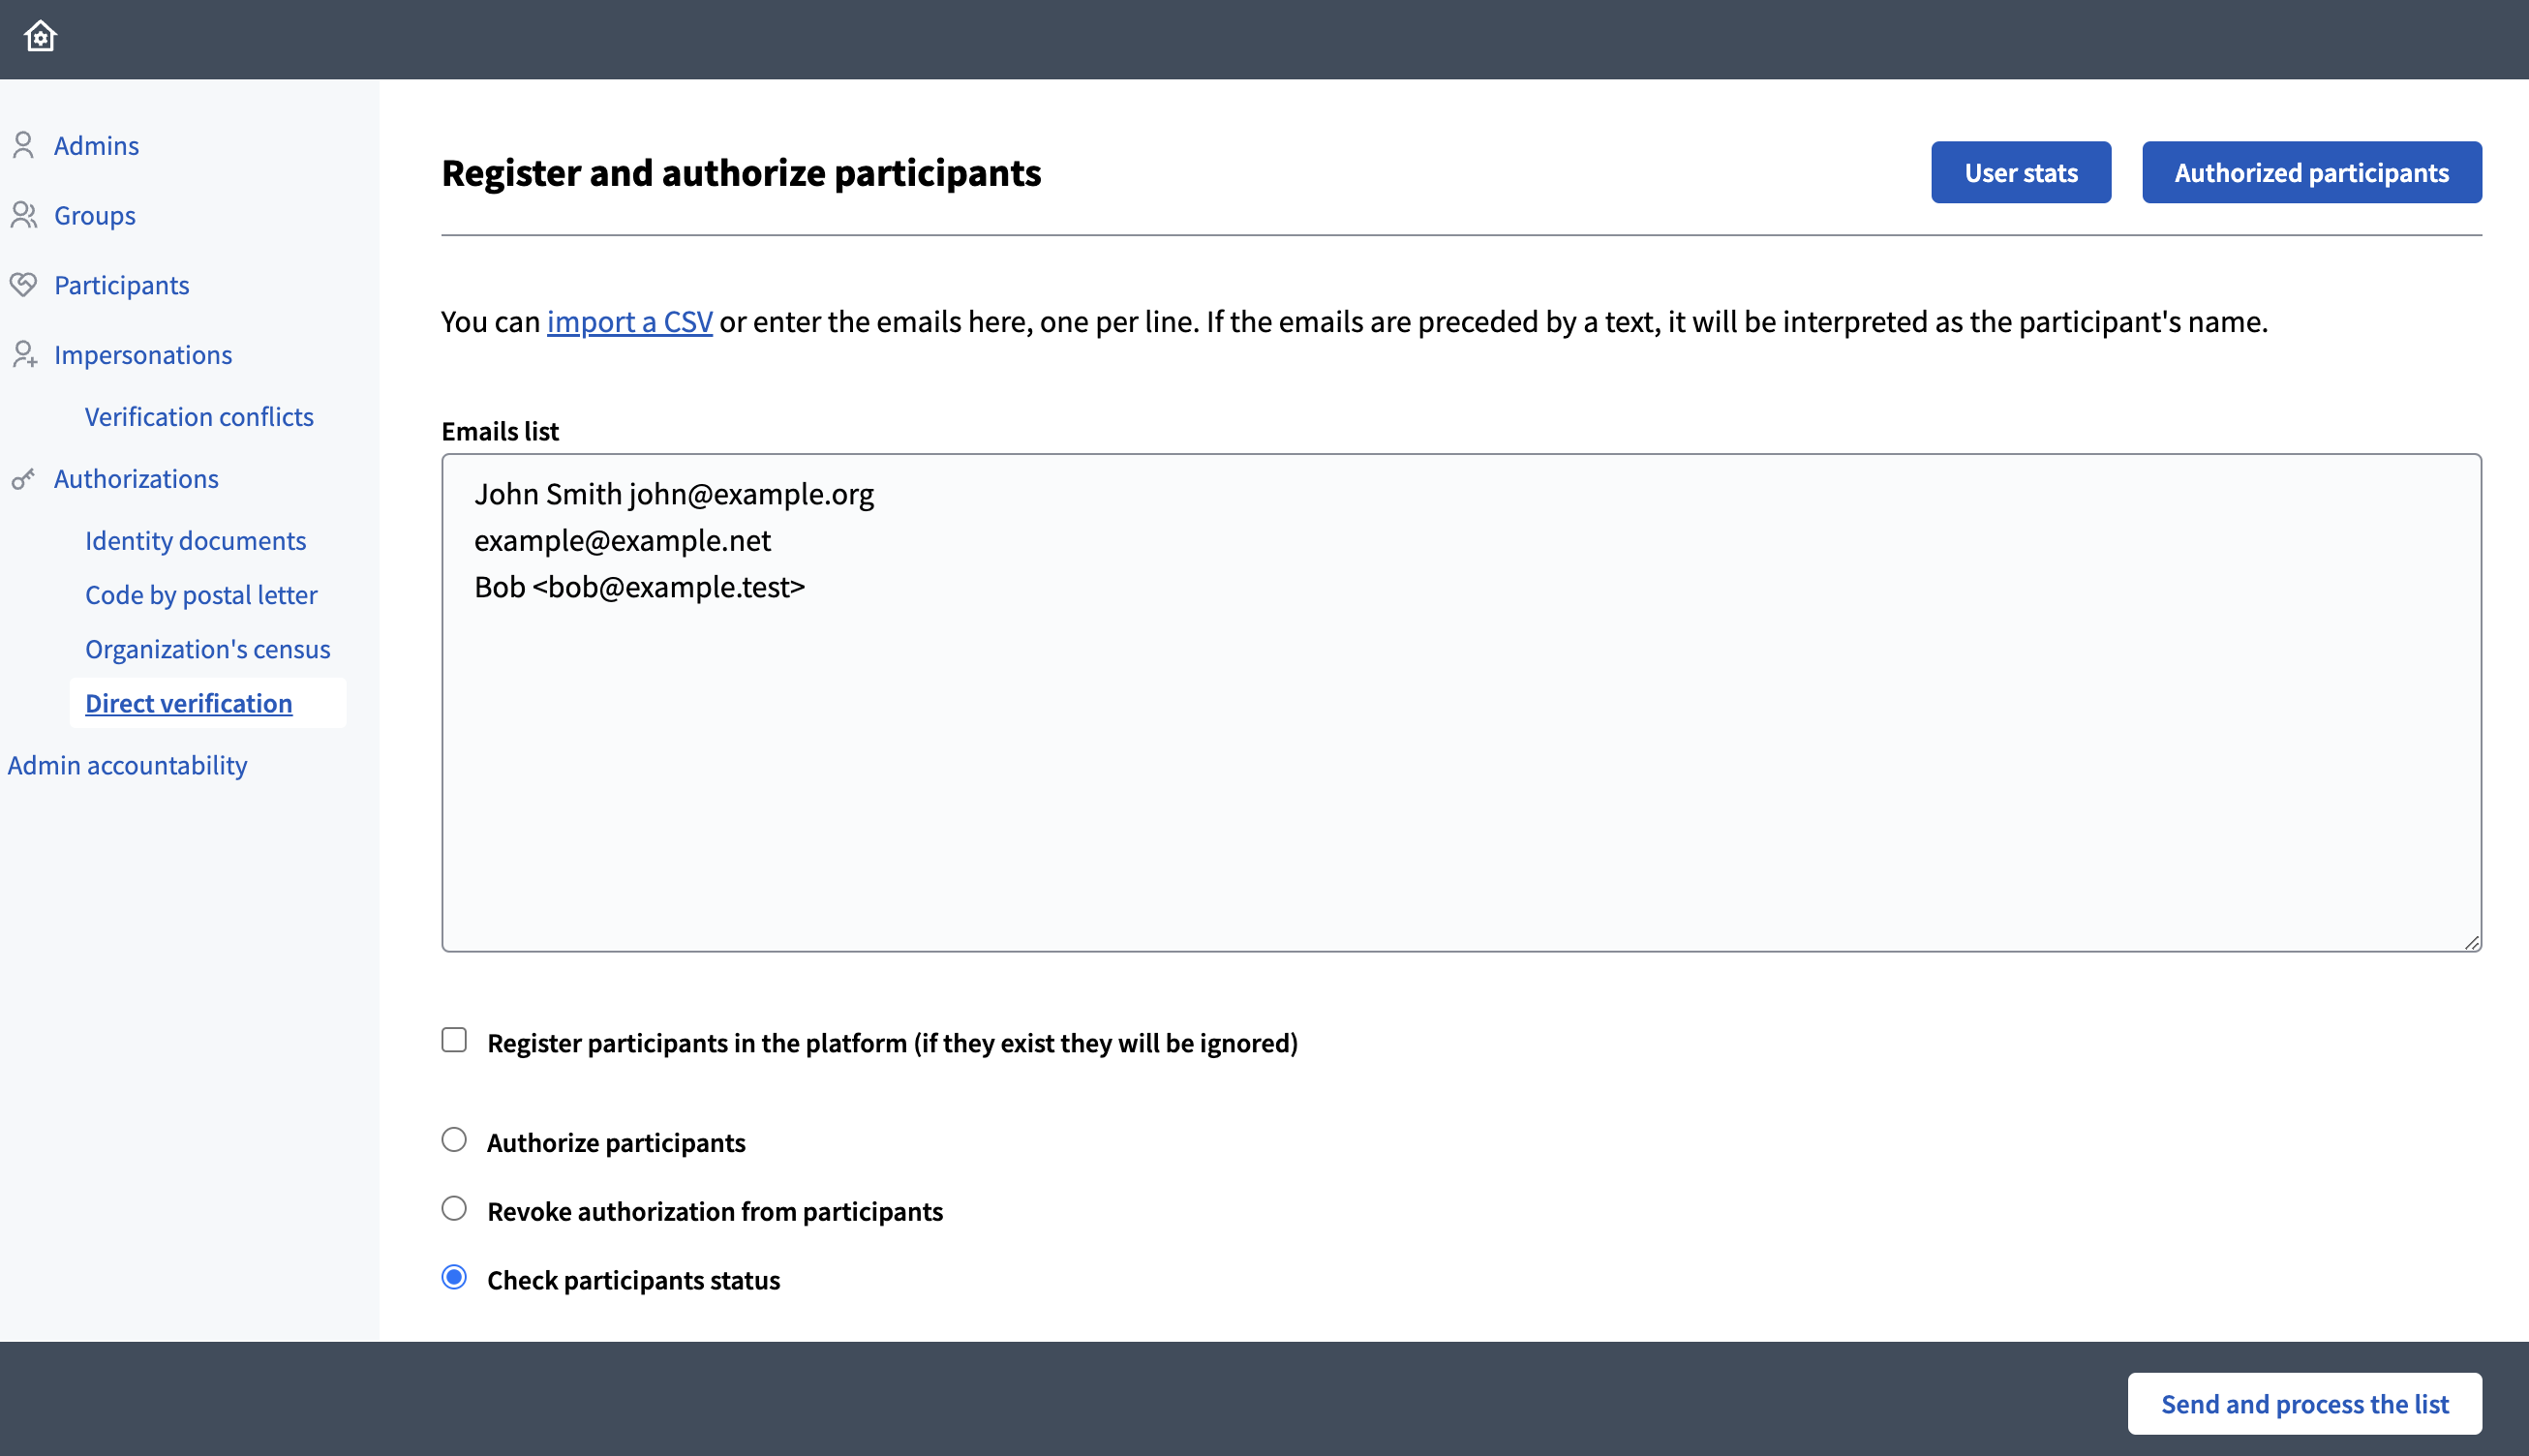This screenshot has height=1456, width=2529.
Task: Click the Impersonations user-plus icon
Action: point(24,354)
